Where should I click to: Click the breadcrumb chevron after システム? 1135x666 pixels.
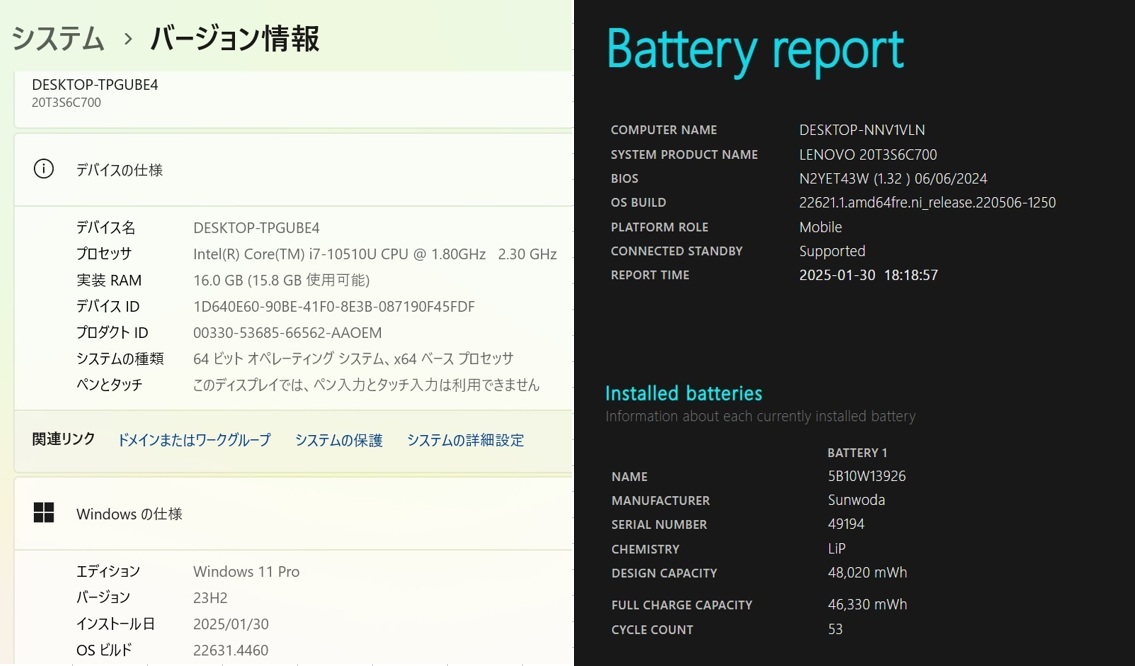(x=128, y=39)
